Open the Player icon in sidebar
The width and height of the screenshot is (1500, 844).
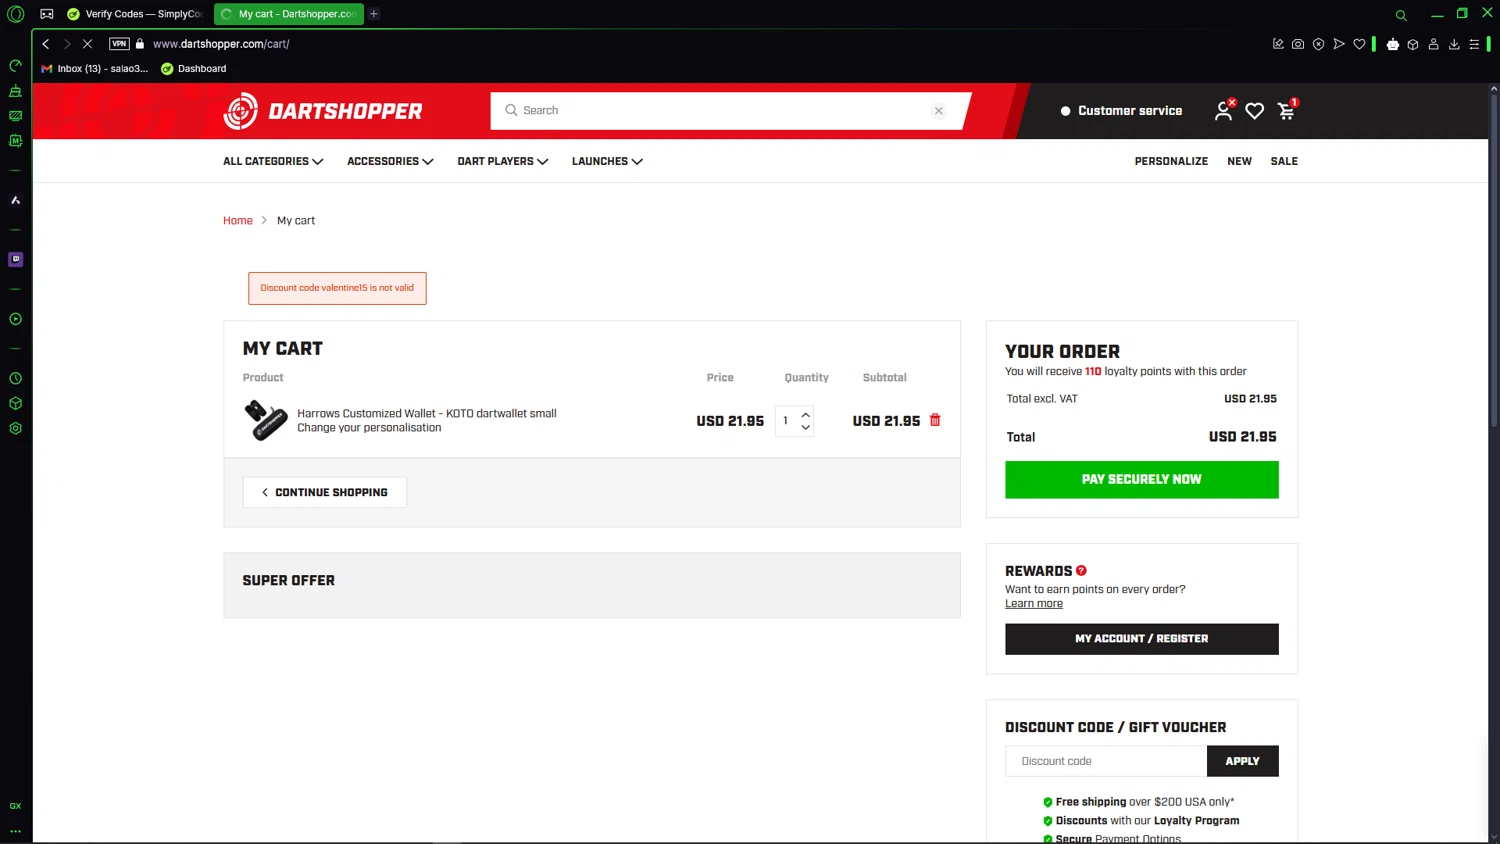[x=15, y=319]
